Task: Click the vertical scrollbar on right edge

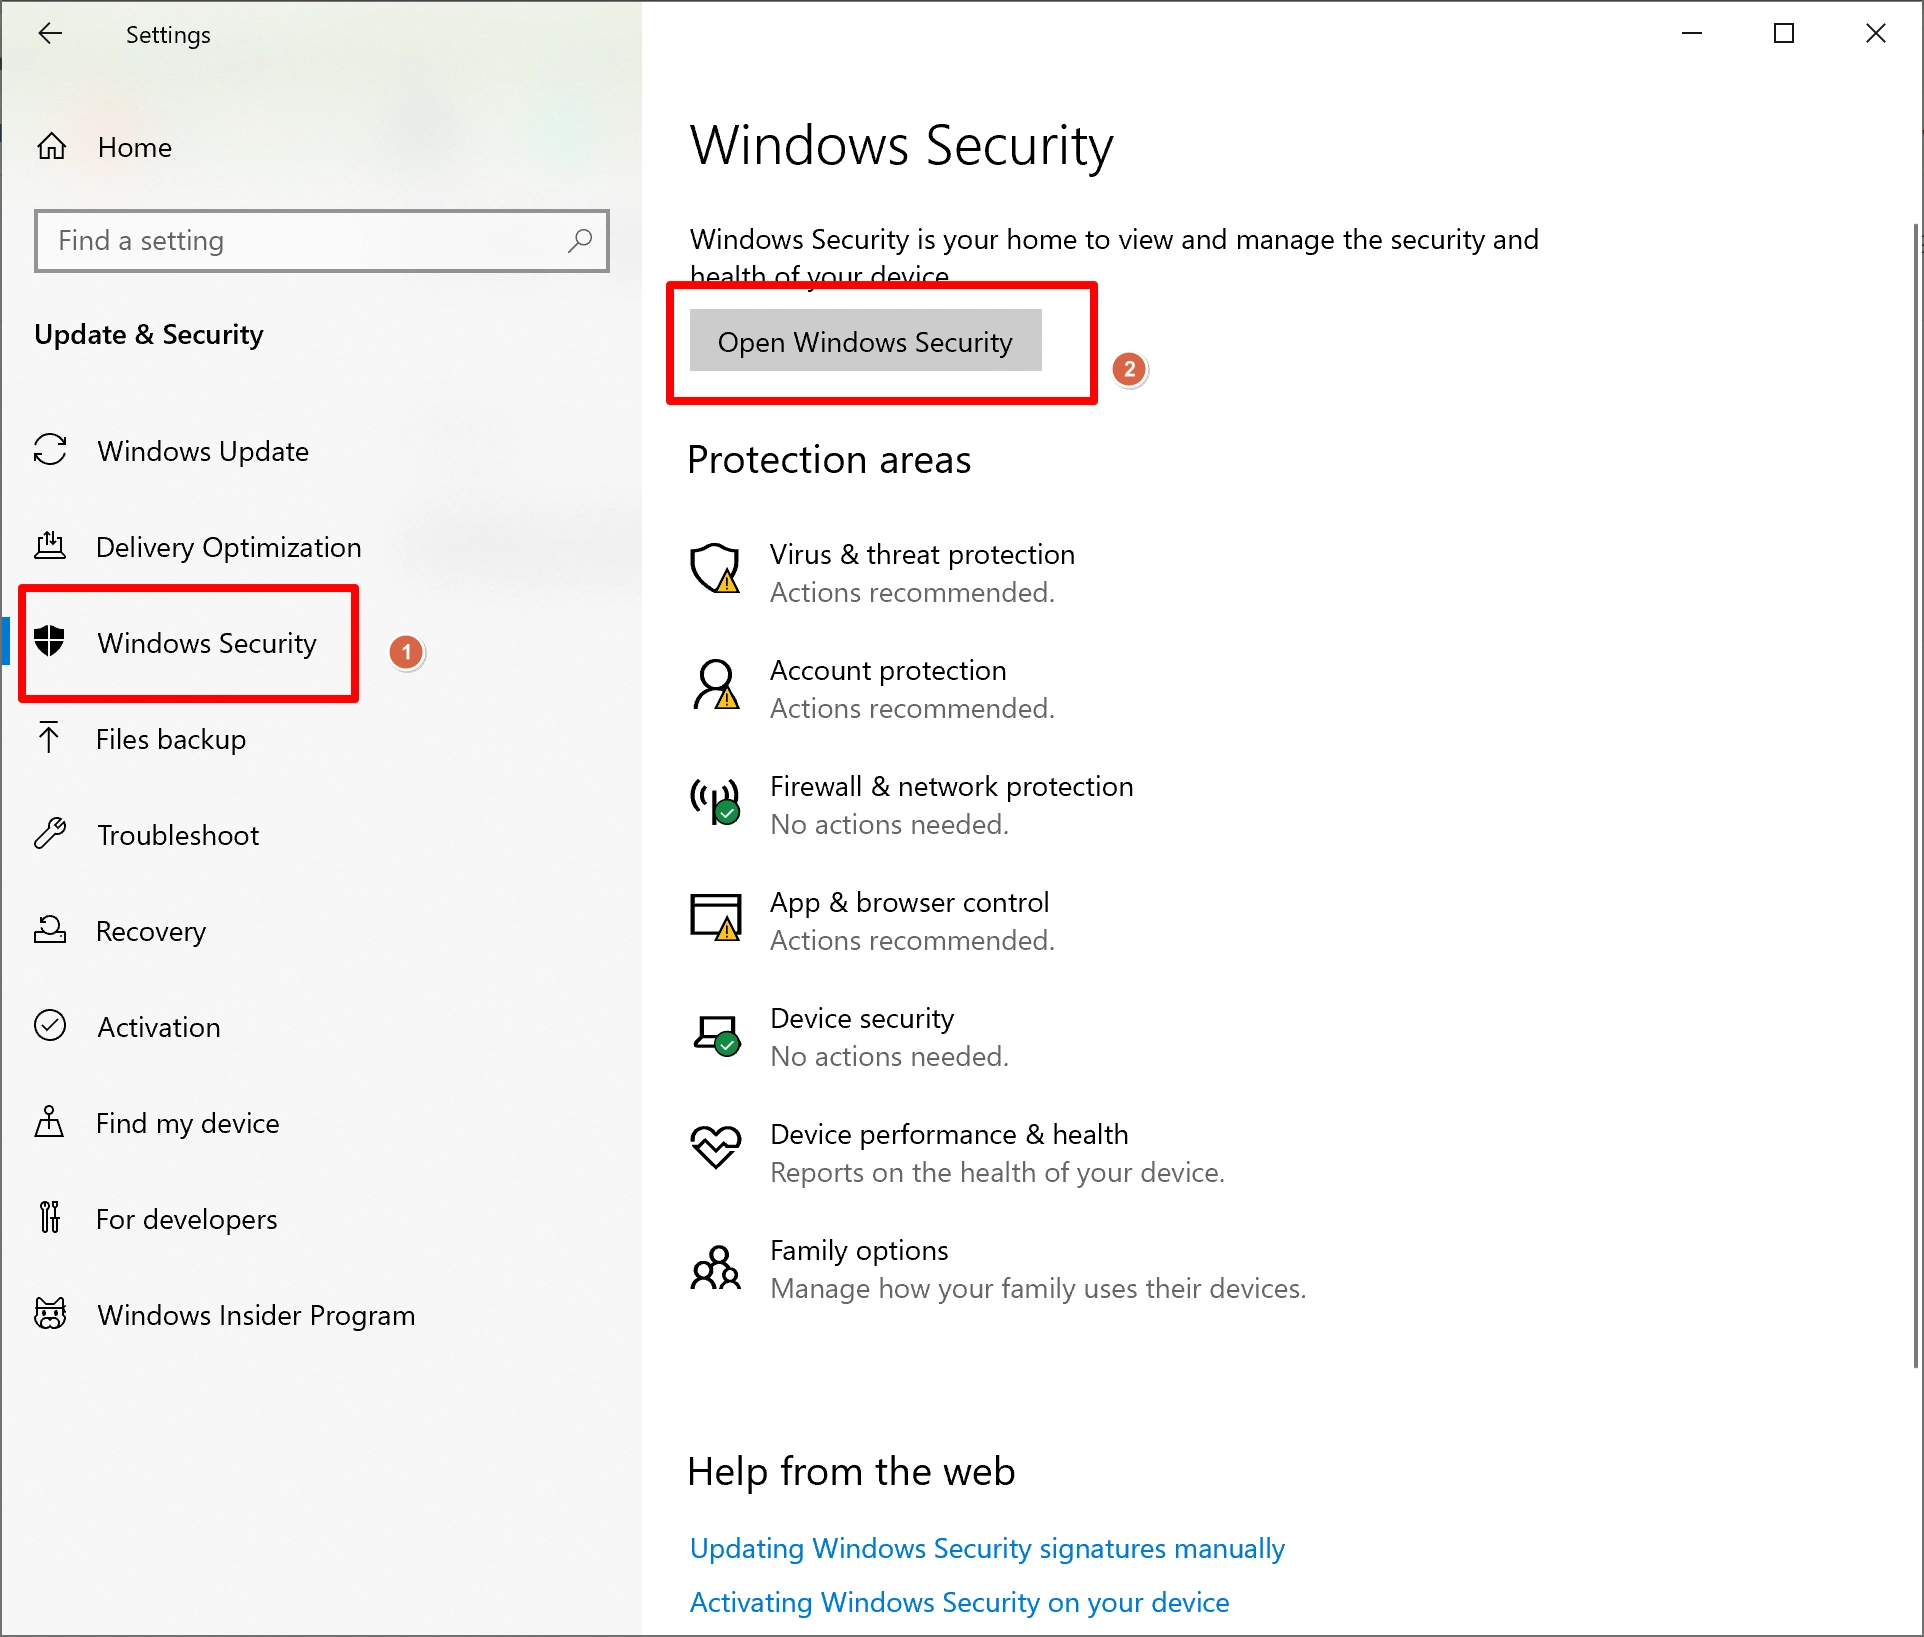Action: (1915, 795)
